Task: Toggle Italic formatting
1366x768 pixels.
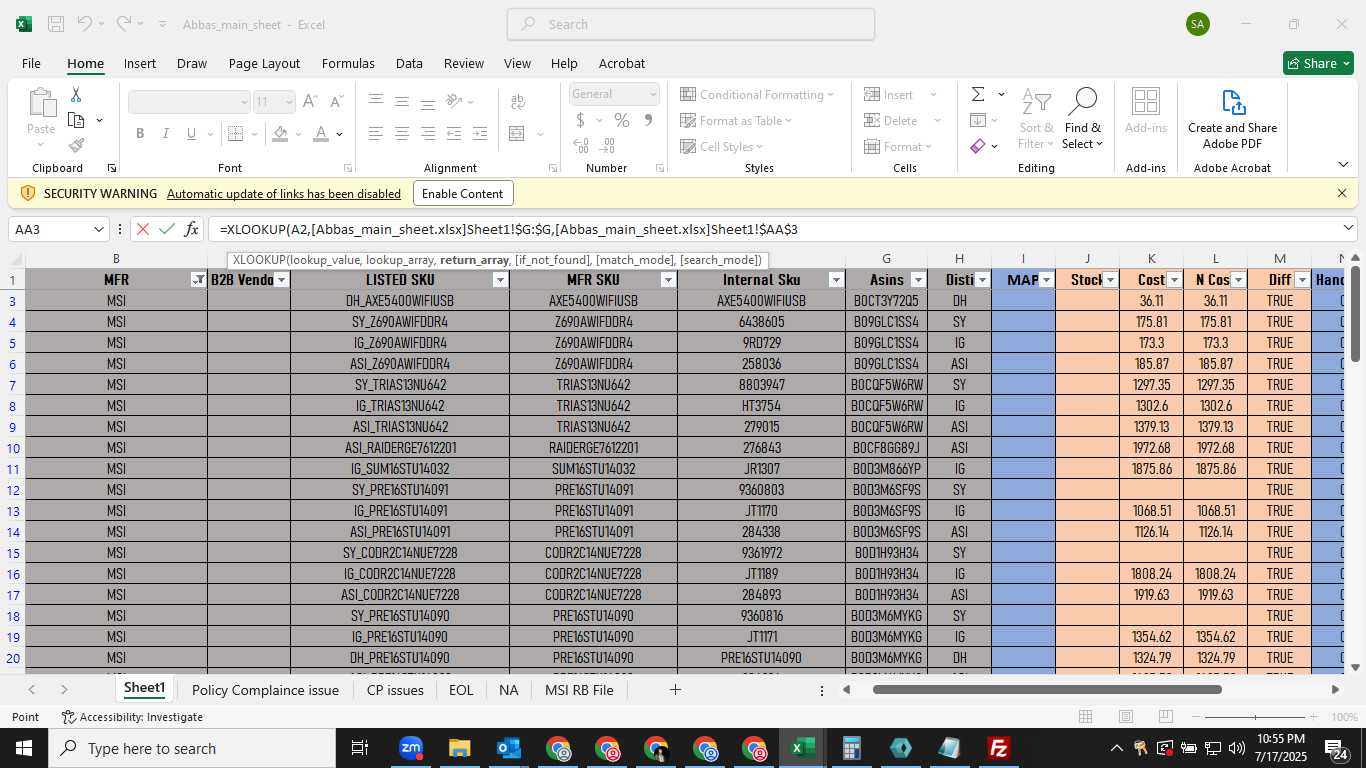Action: tap(166, 134)
